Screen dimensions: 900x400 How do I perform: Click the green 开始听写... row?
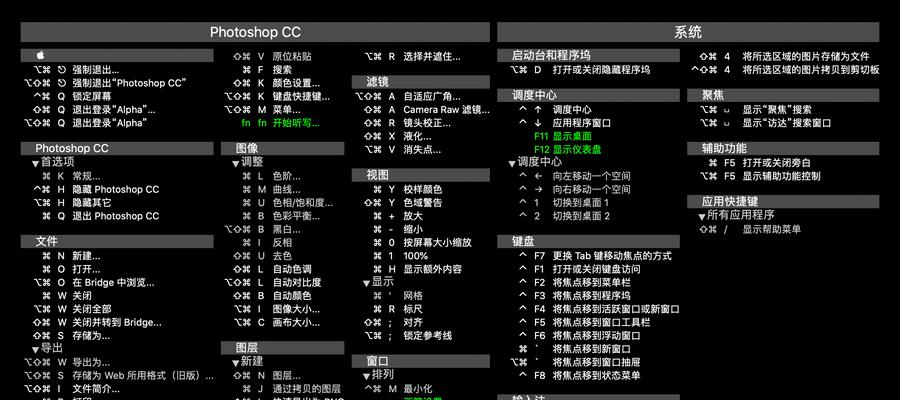click(282, 123)
